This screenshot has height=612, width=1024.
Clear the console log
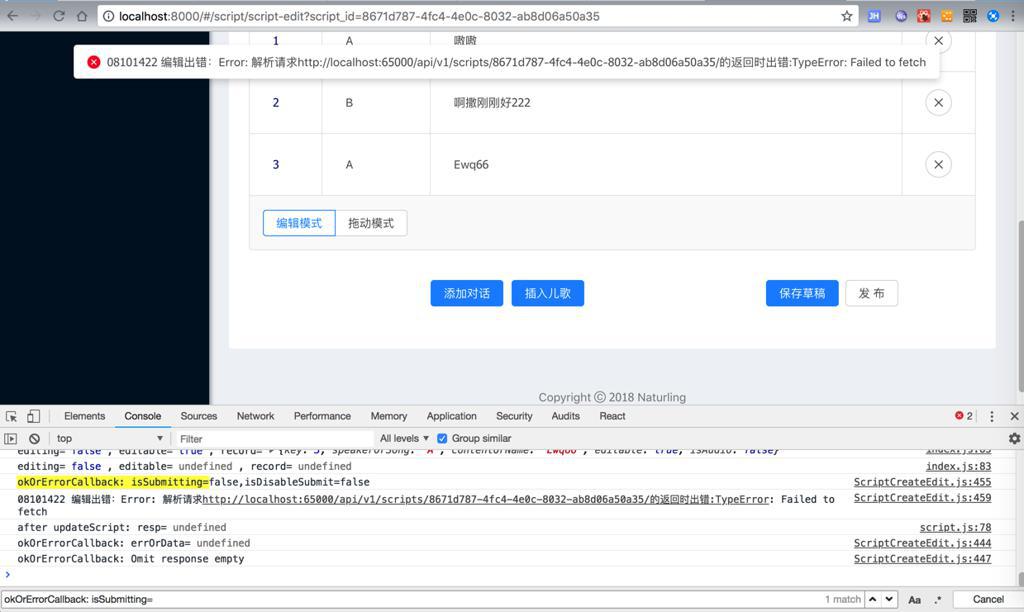point(35,439)
